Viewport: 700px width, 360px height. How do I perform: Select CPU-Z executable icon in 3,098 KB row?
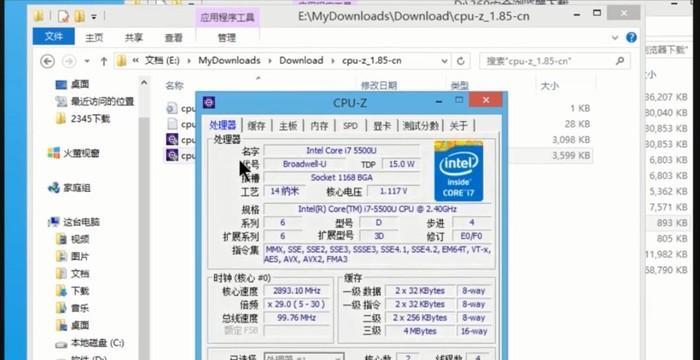pos(172,139)
